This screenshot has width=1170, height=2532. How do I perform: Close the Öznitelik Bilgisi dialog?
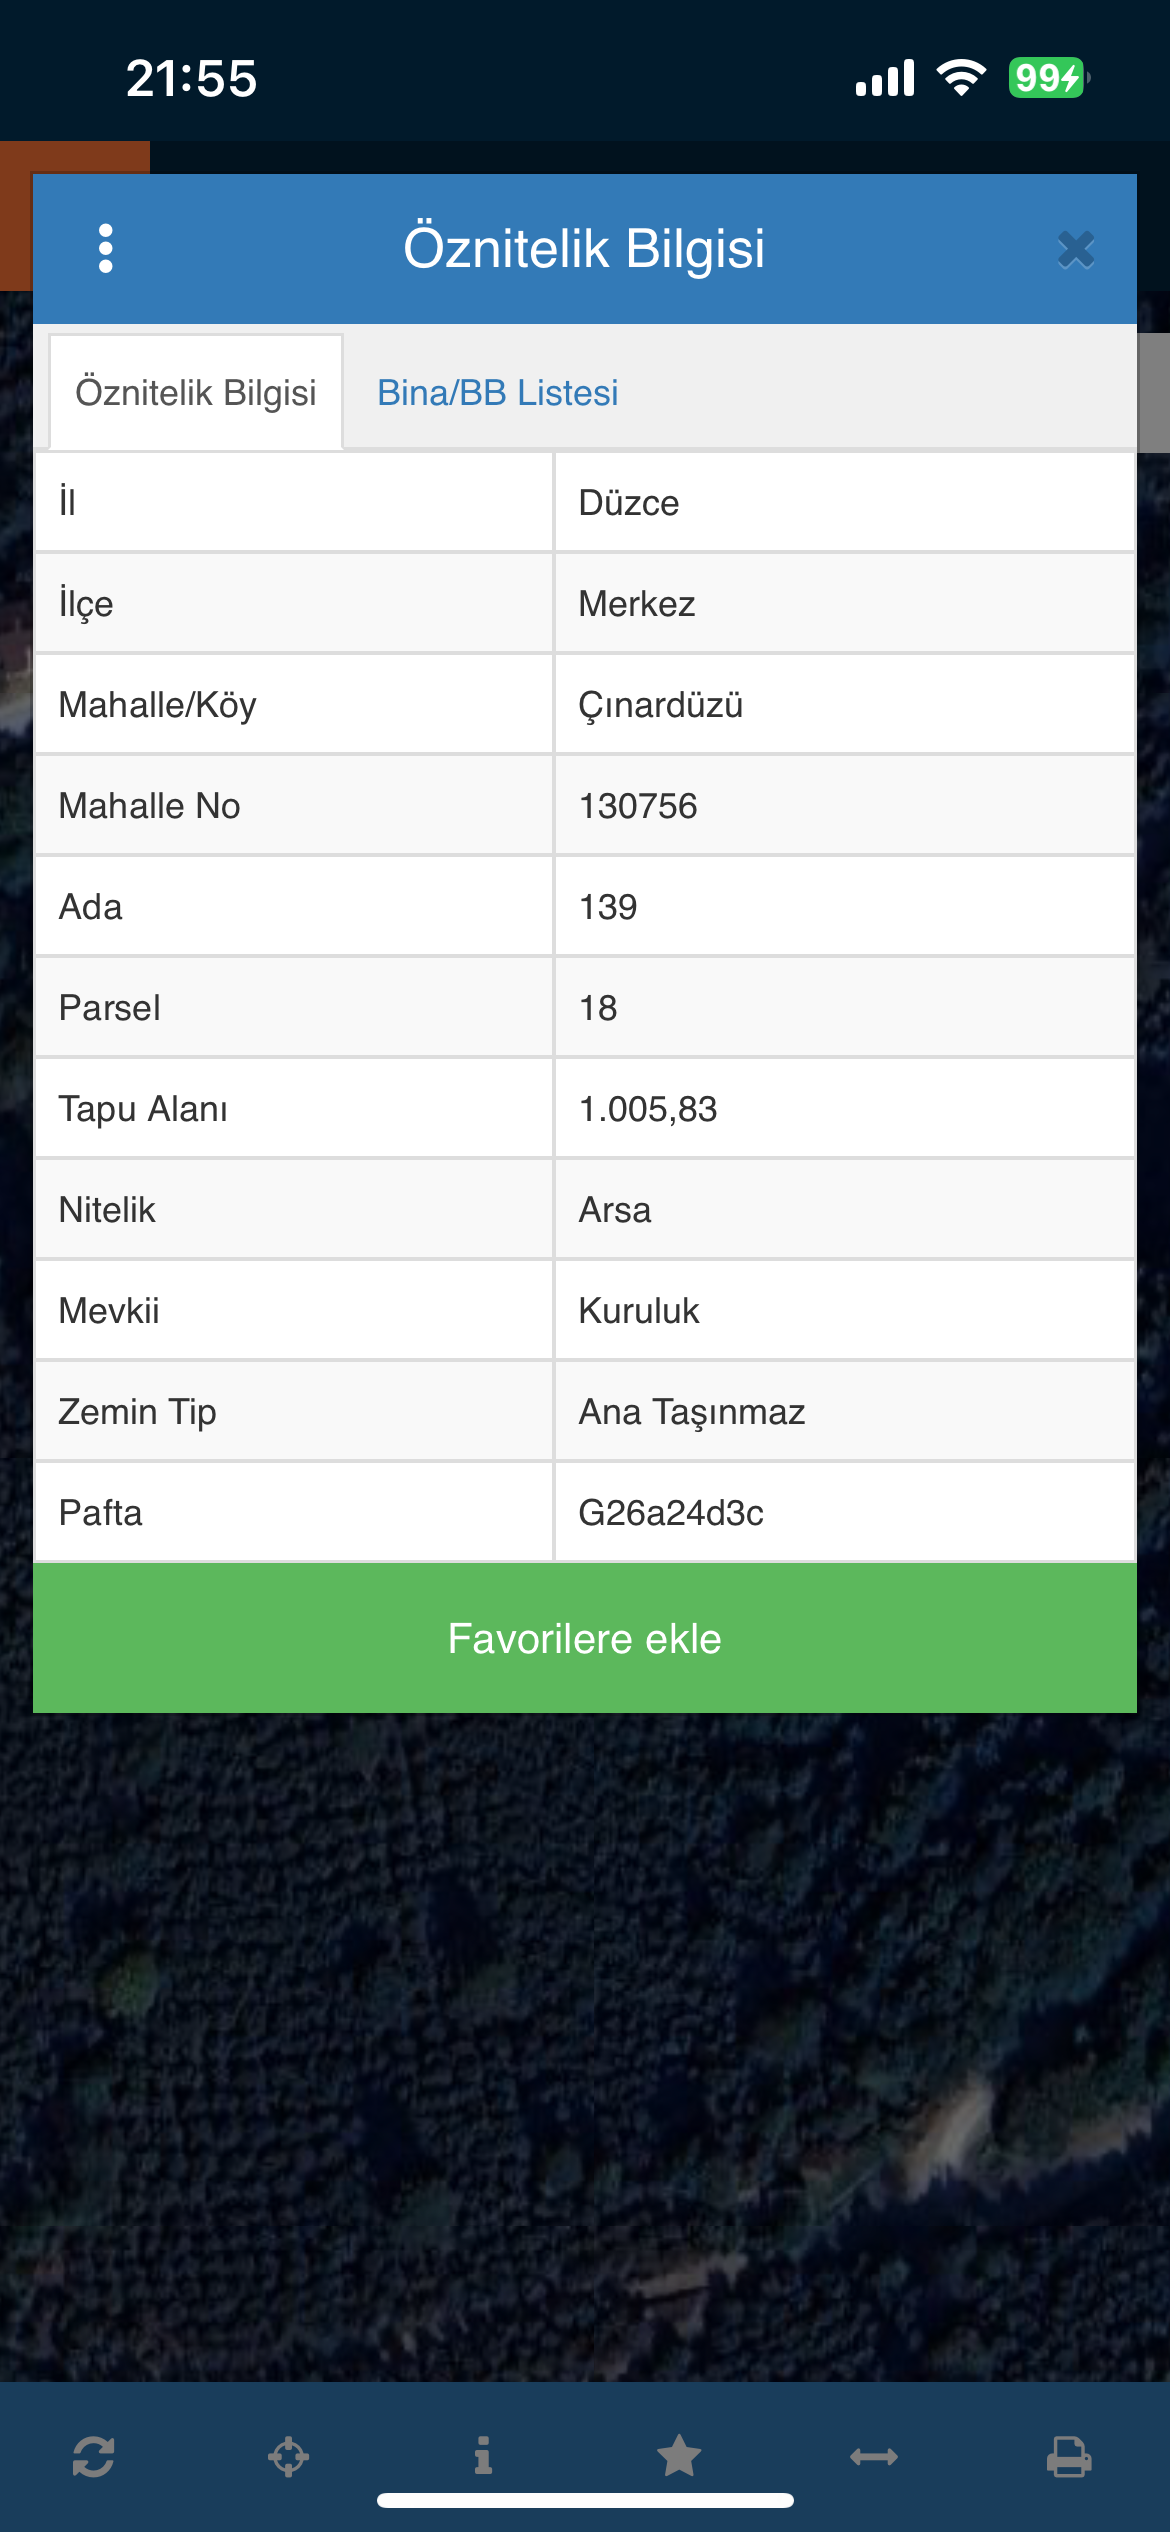[1076, 250]
